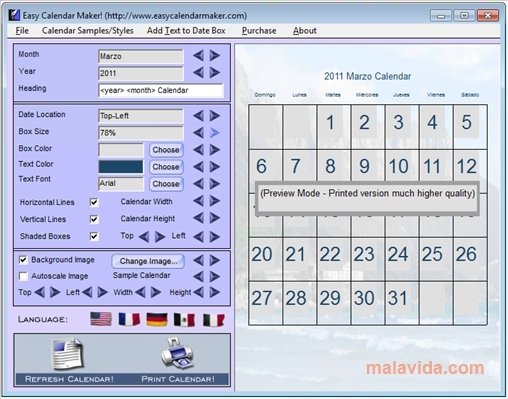Screen dimensions: 508x399
Task: Click the Preview Mode notice banner
Action: [x=367, y=198]
